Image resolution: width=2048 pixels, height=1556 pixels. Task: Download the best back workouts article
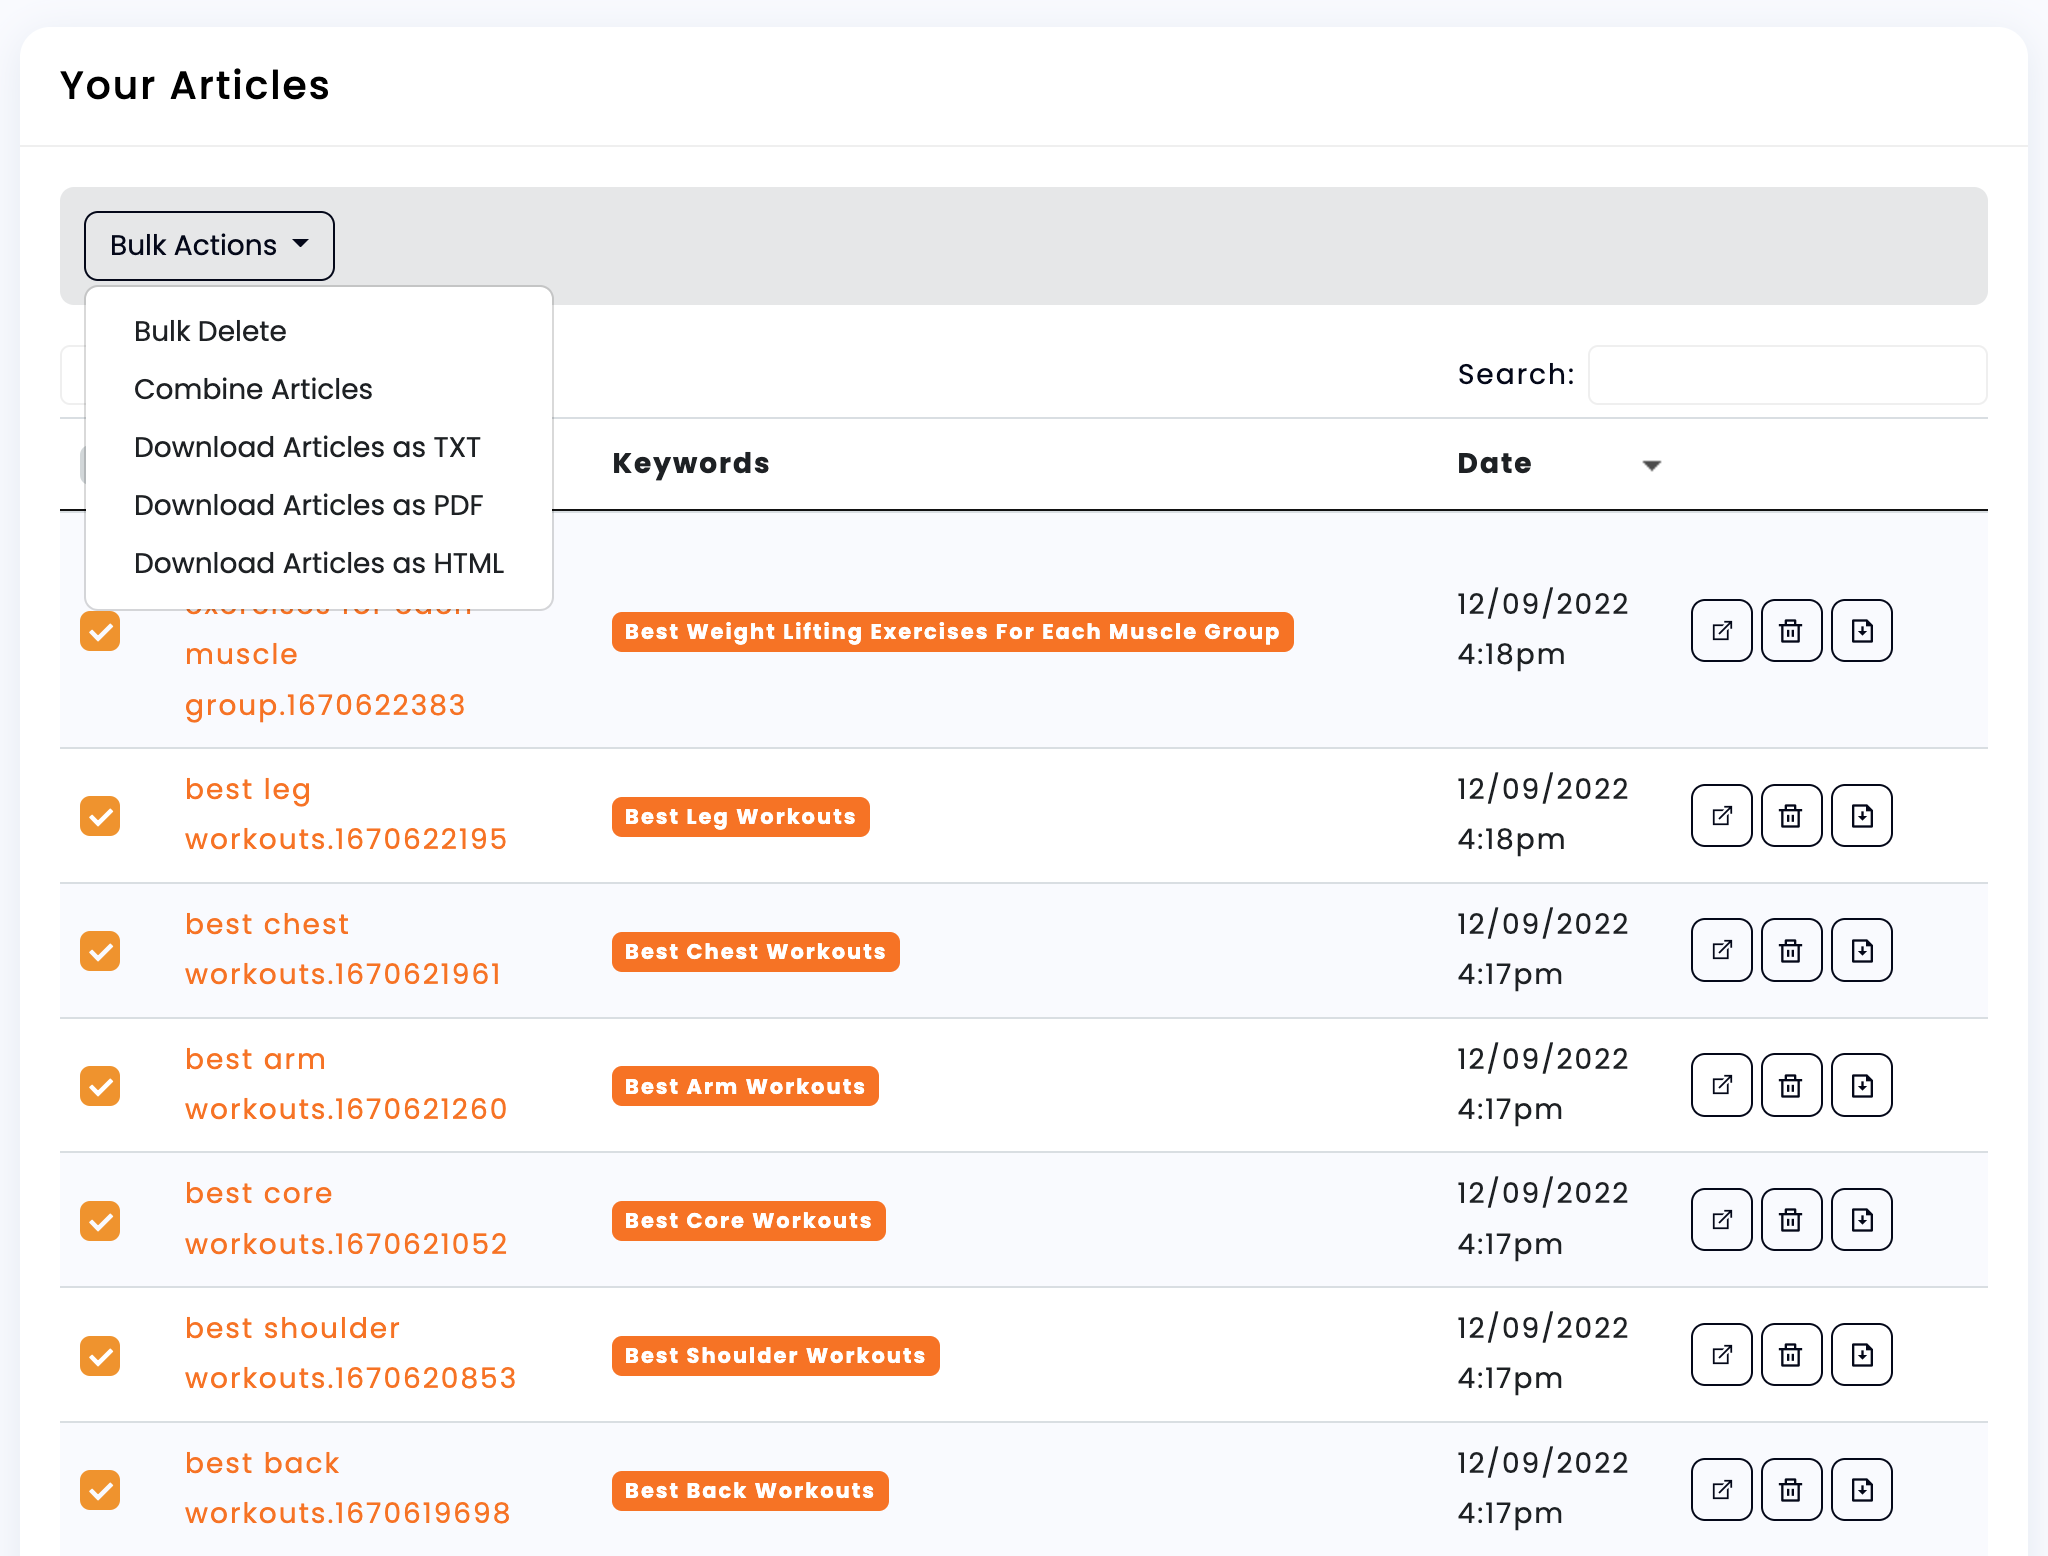[1860, 1490]
